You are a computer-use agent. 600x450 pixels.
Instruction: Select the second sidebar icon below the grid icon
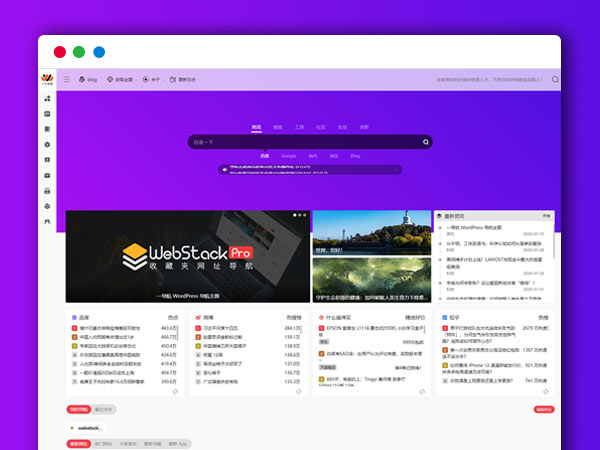(47, 114)
